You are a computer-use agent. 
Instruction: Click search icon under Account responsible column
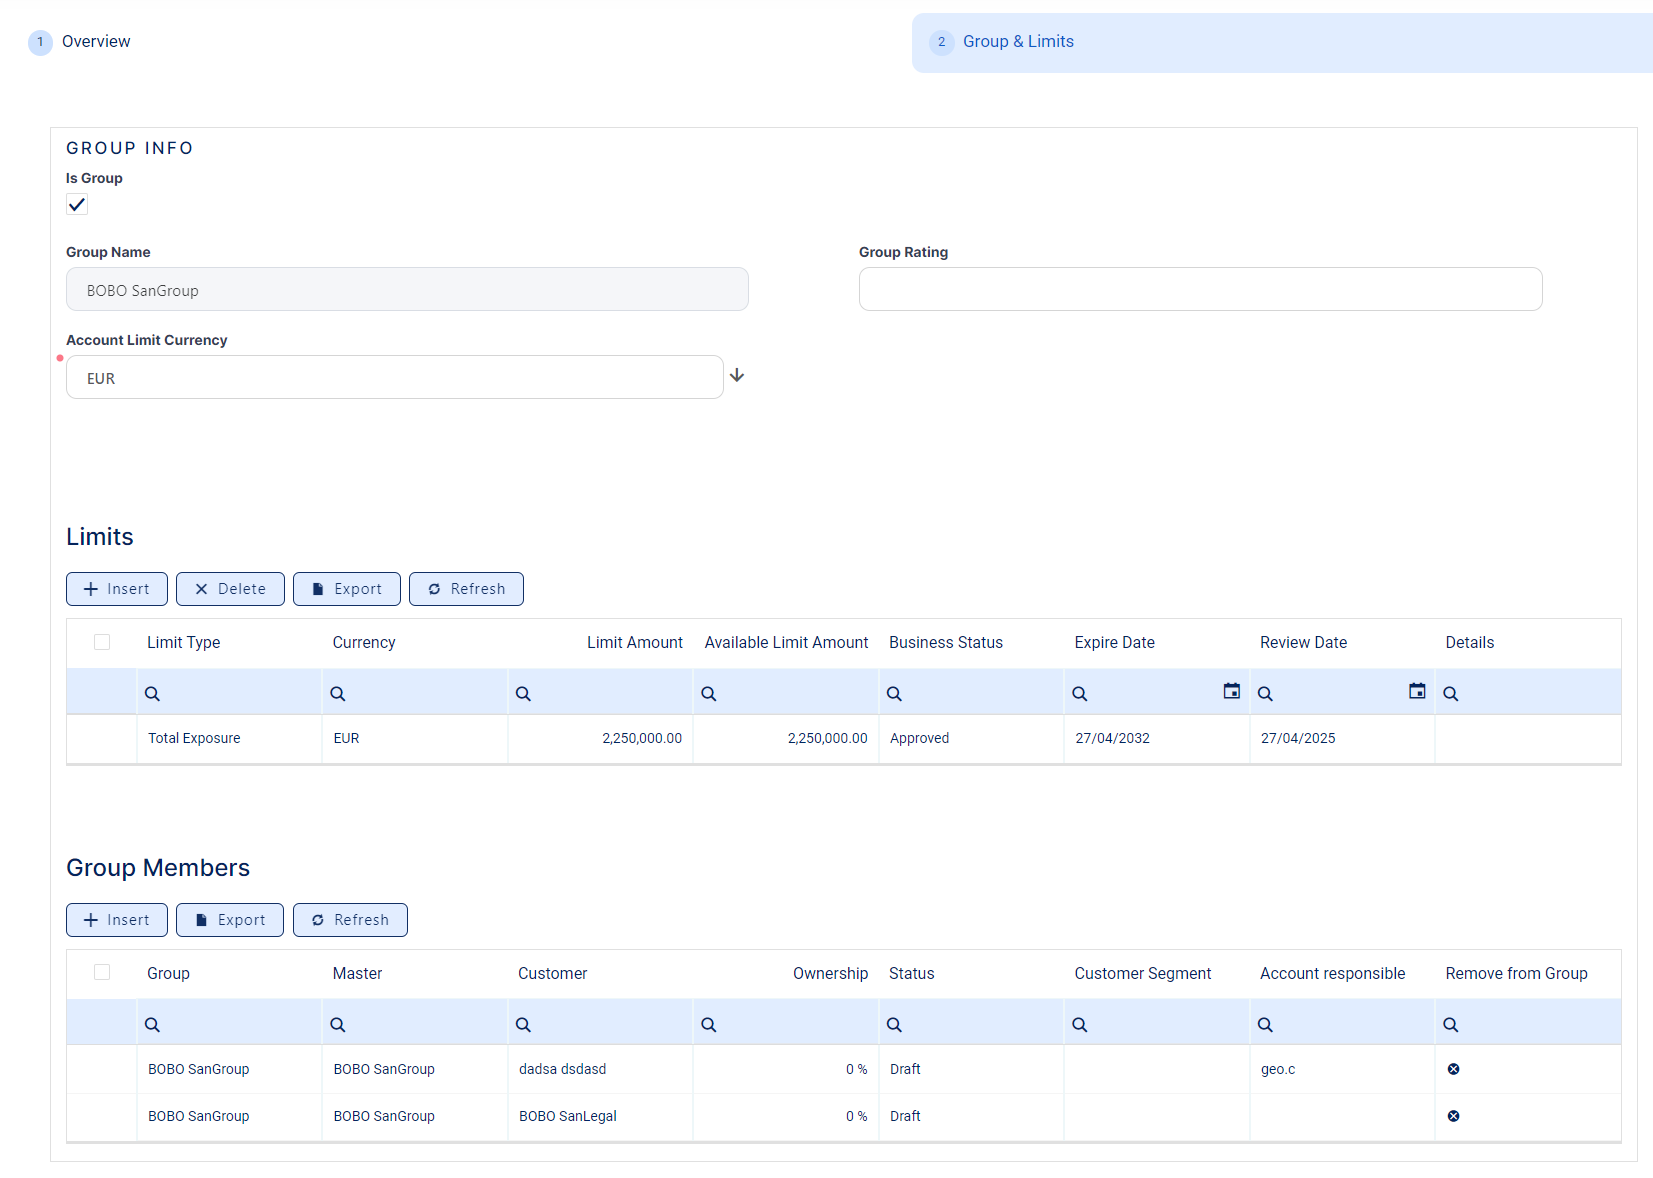tap(1265, 1024)
